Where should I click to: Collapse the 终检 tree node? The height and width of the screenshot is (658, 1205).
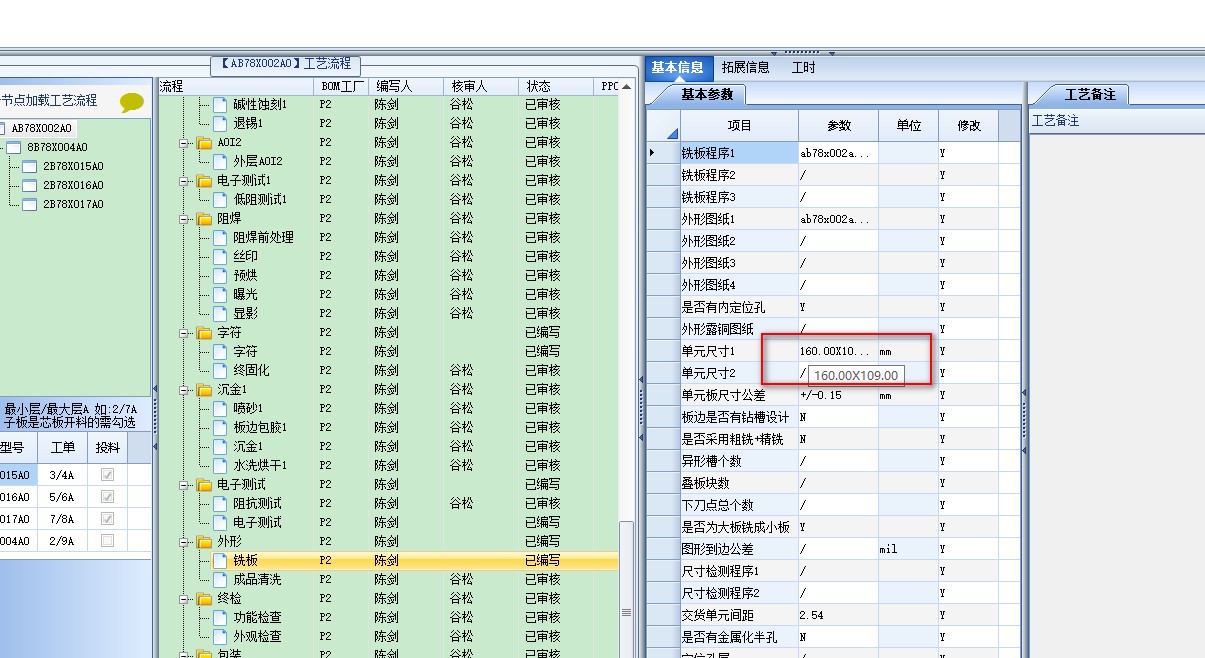pyautogui.click(x=184, y=599)
